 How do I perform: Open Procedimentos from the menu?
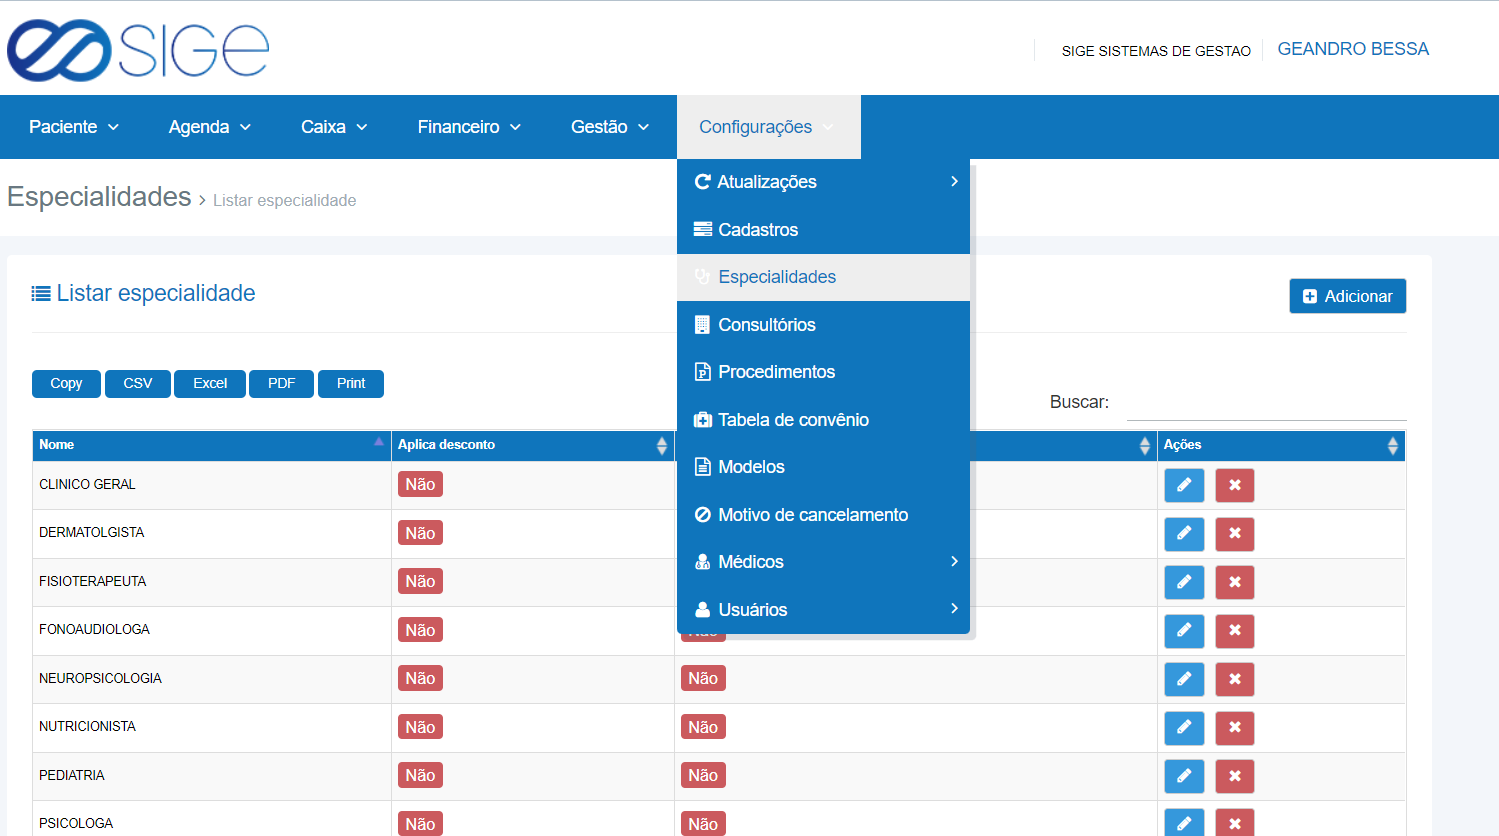[x=823, y=372]
